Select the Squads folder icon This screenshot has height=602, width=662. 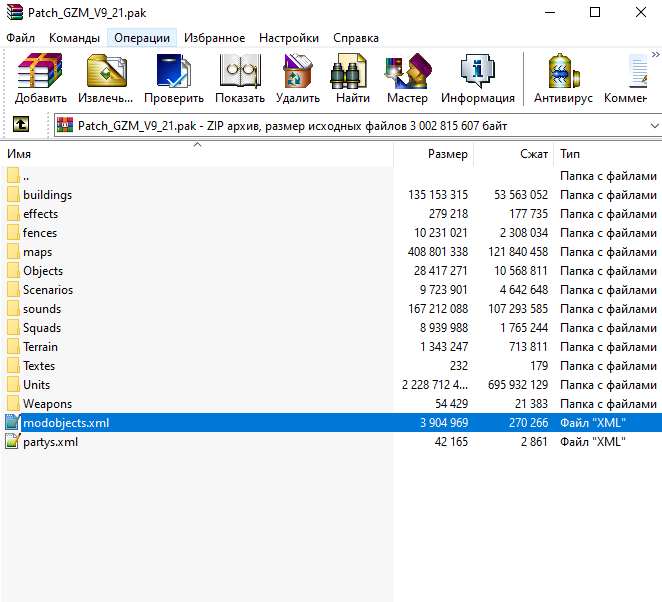[x=13, y=328]
